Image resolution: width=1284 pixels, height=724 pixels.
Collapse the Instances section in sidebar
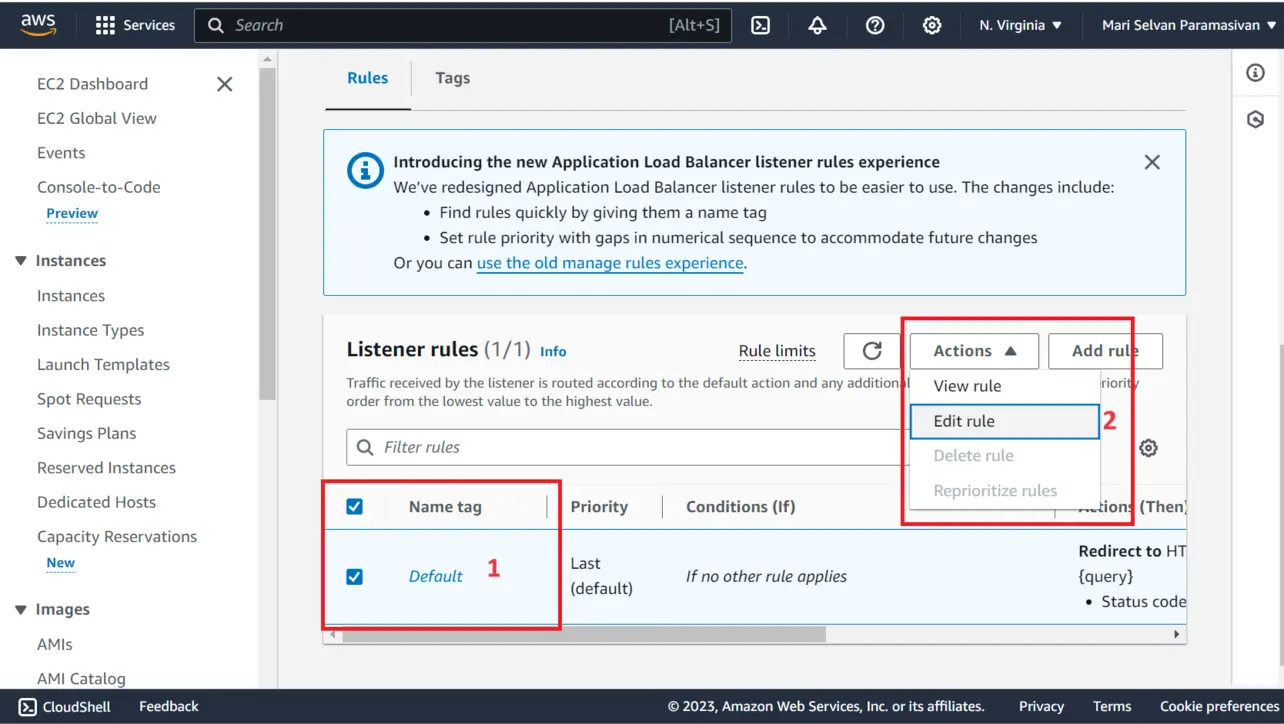click(21, 261)
